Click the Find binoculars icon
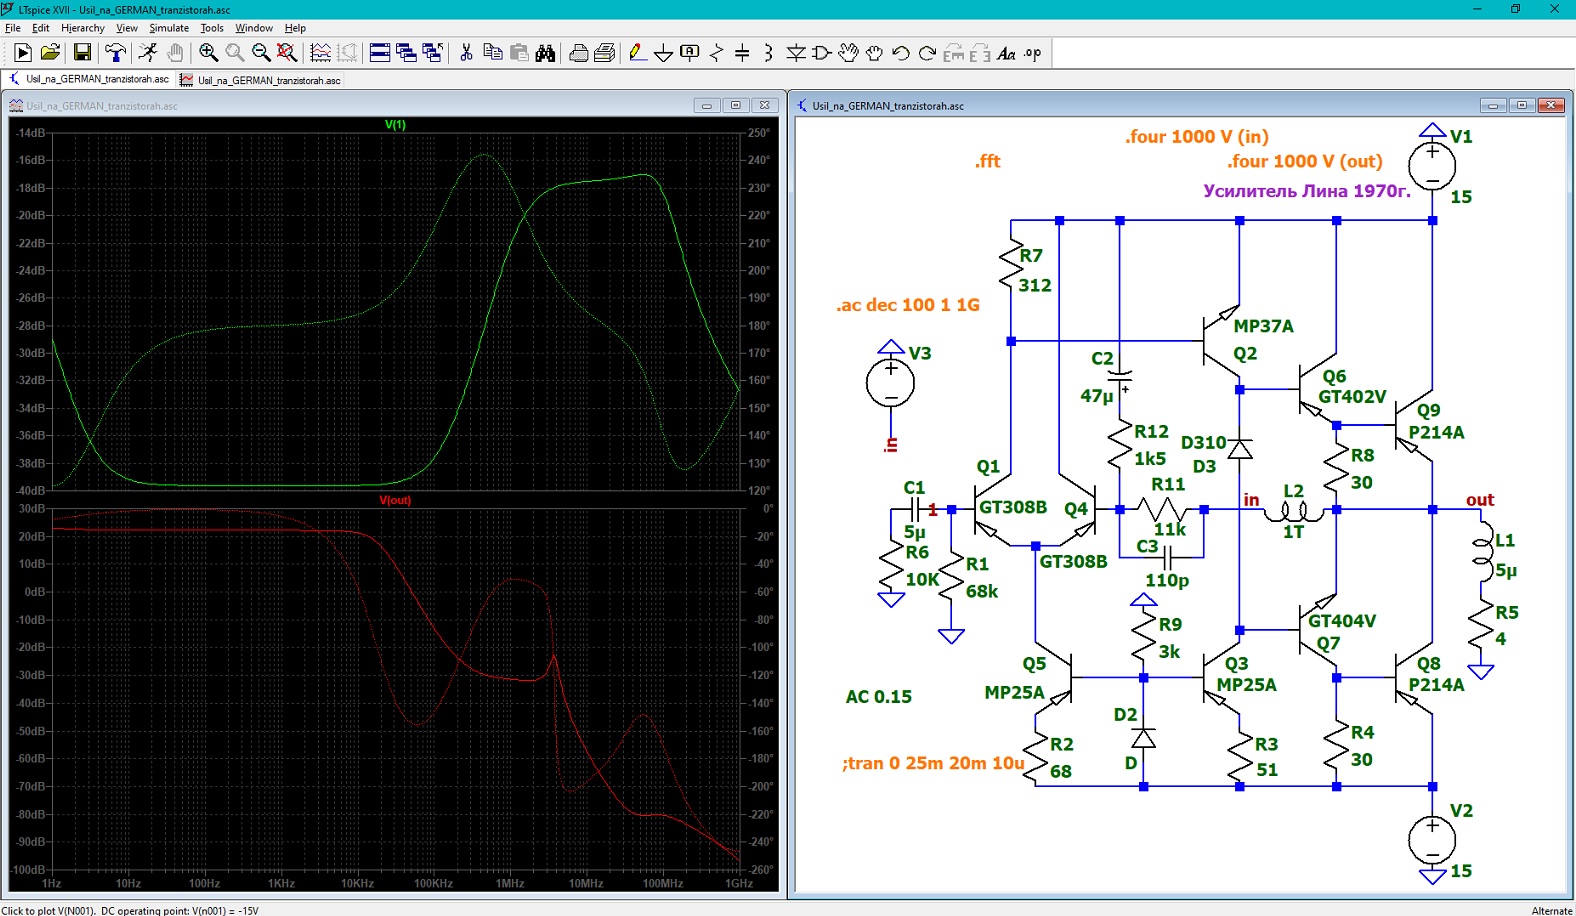This screenshot has height=916, width=1576. coord(545,53)
